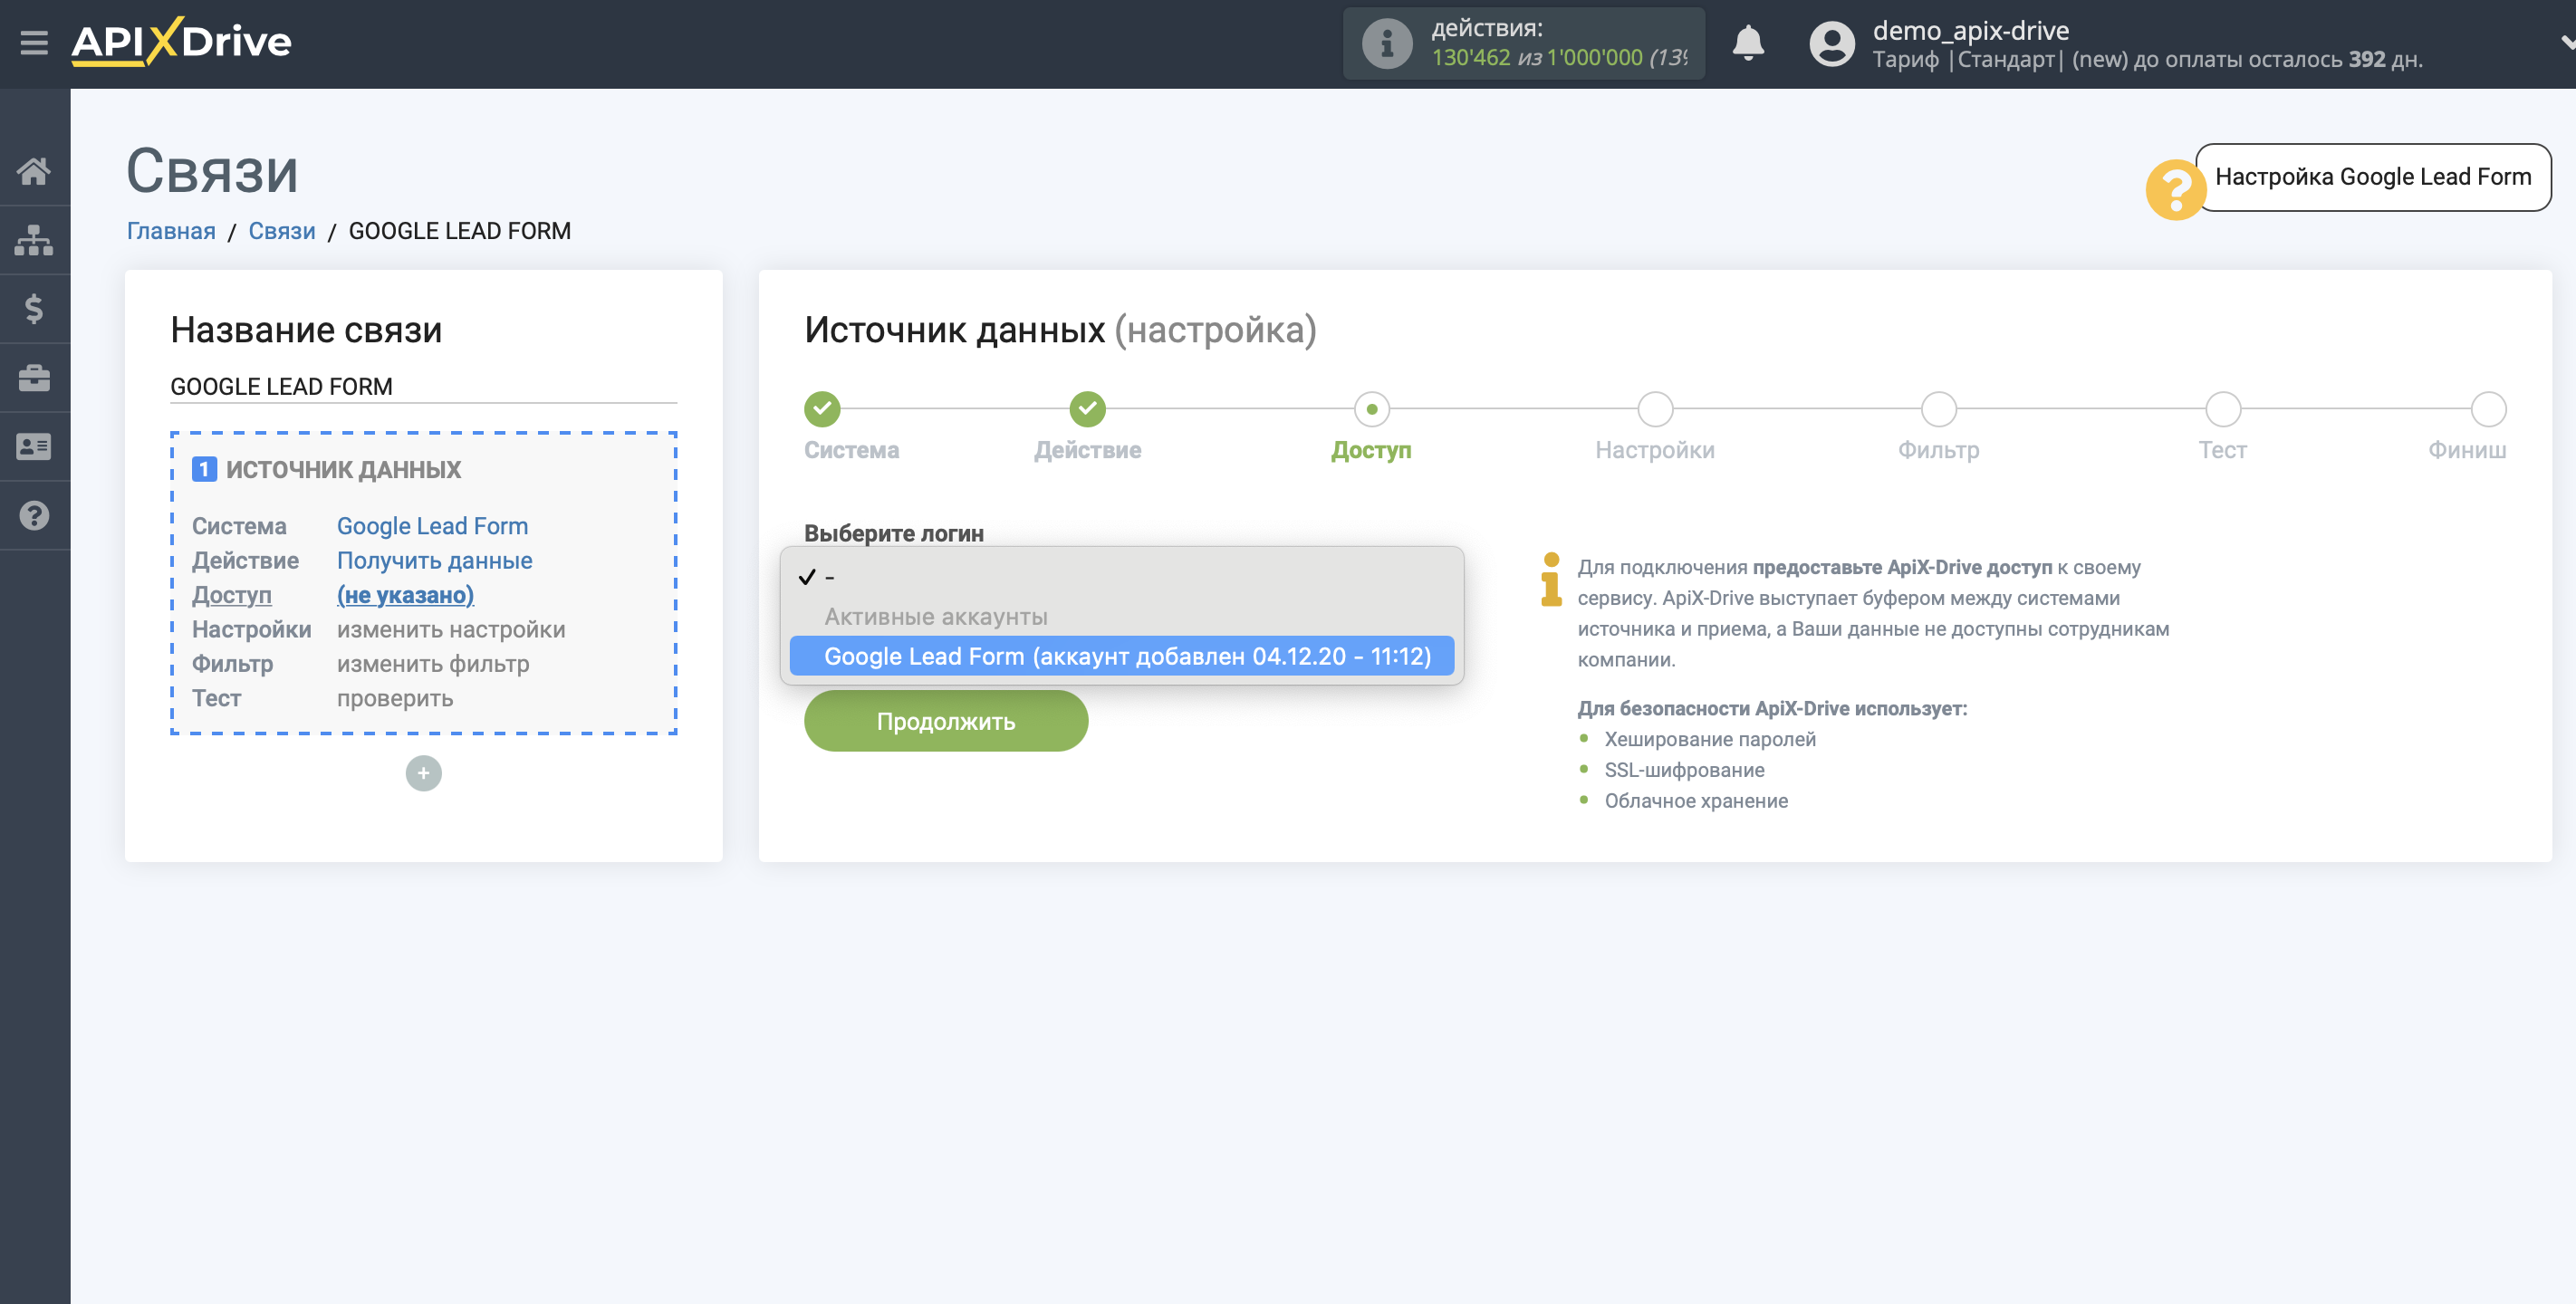Open the Google Lead Form system link

(432, 526)
